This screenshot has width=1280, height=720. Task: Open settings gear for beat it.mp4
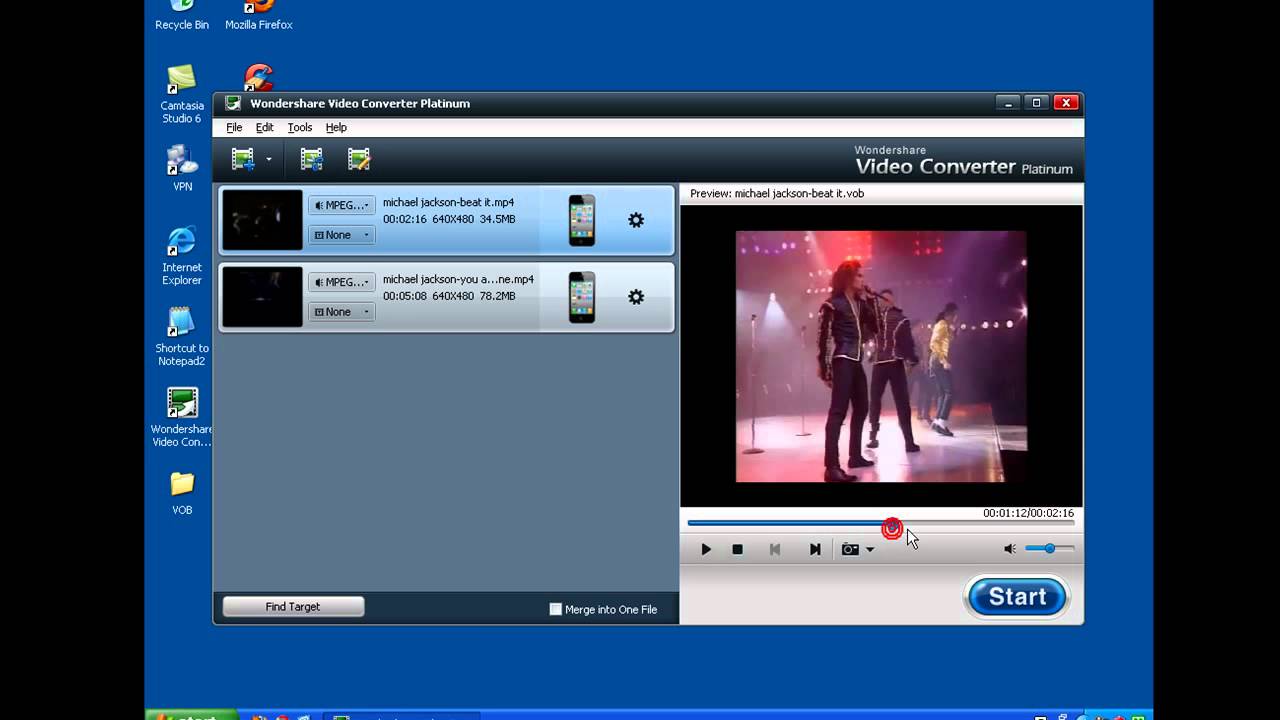(x=636, y=220)
